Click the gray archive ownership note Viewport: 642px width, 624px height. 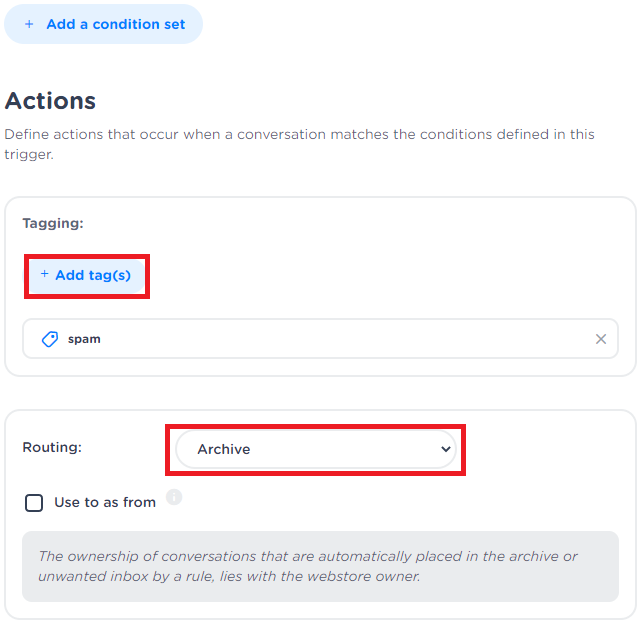(320, 566)
